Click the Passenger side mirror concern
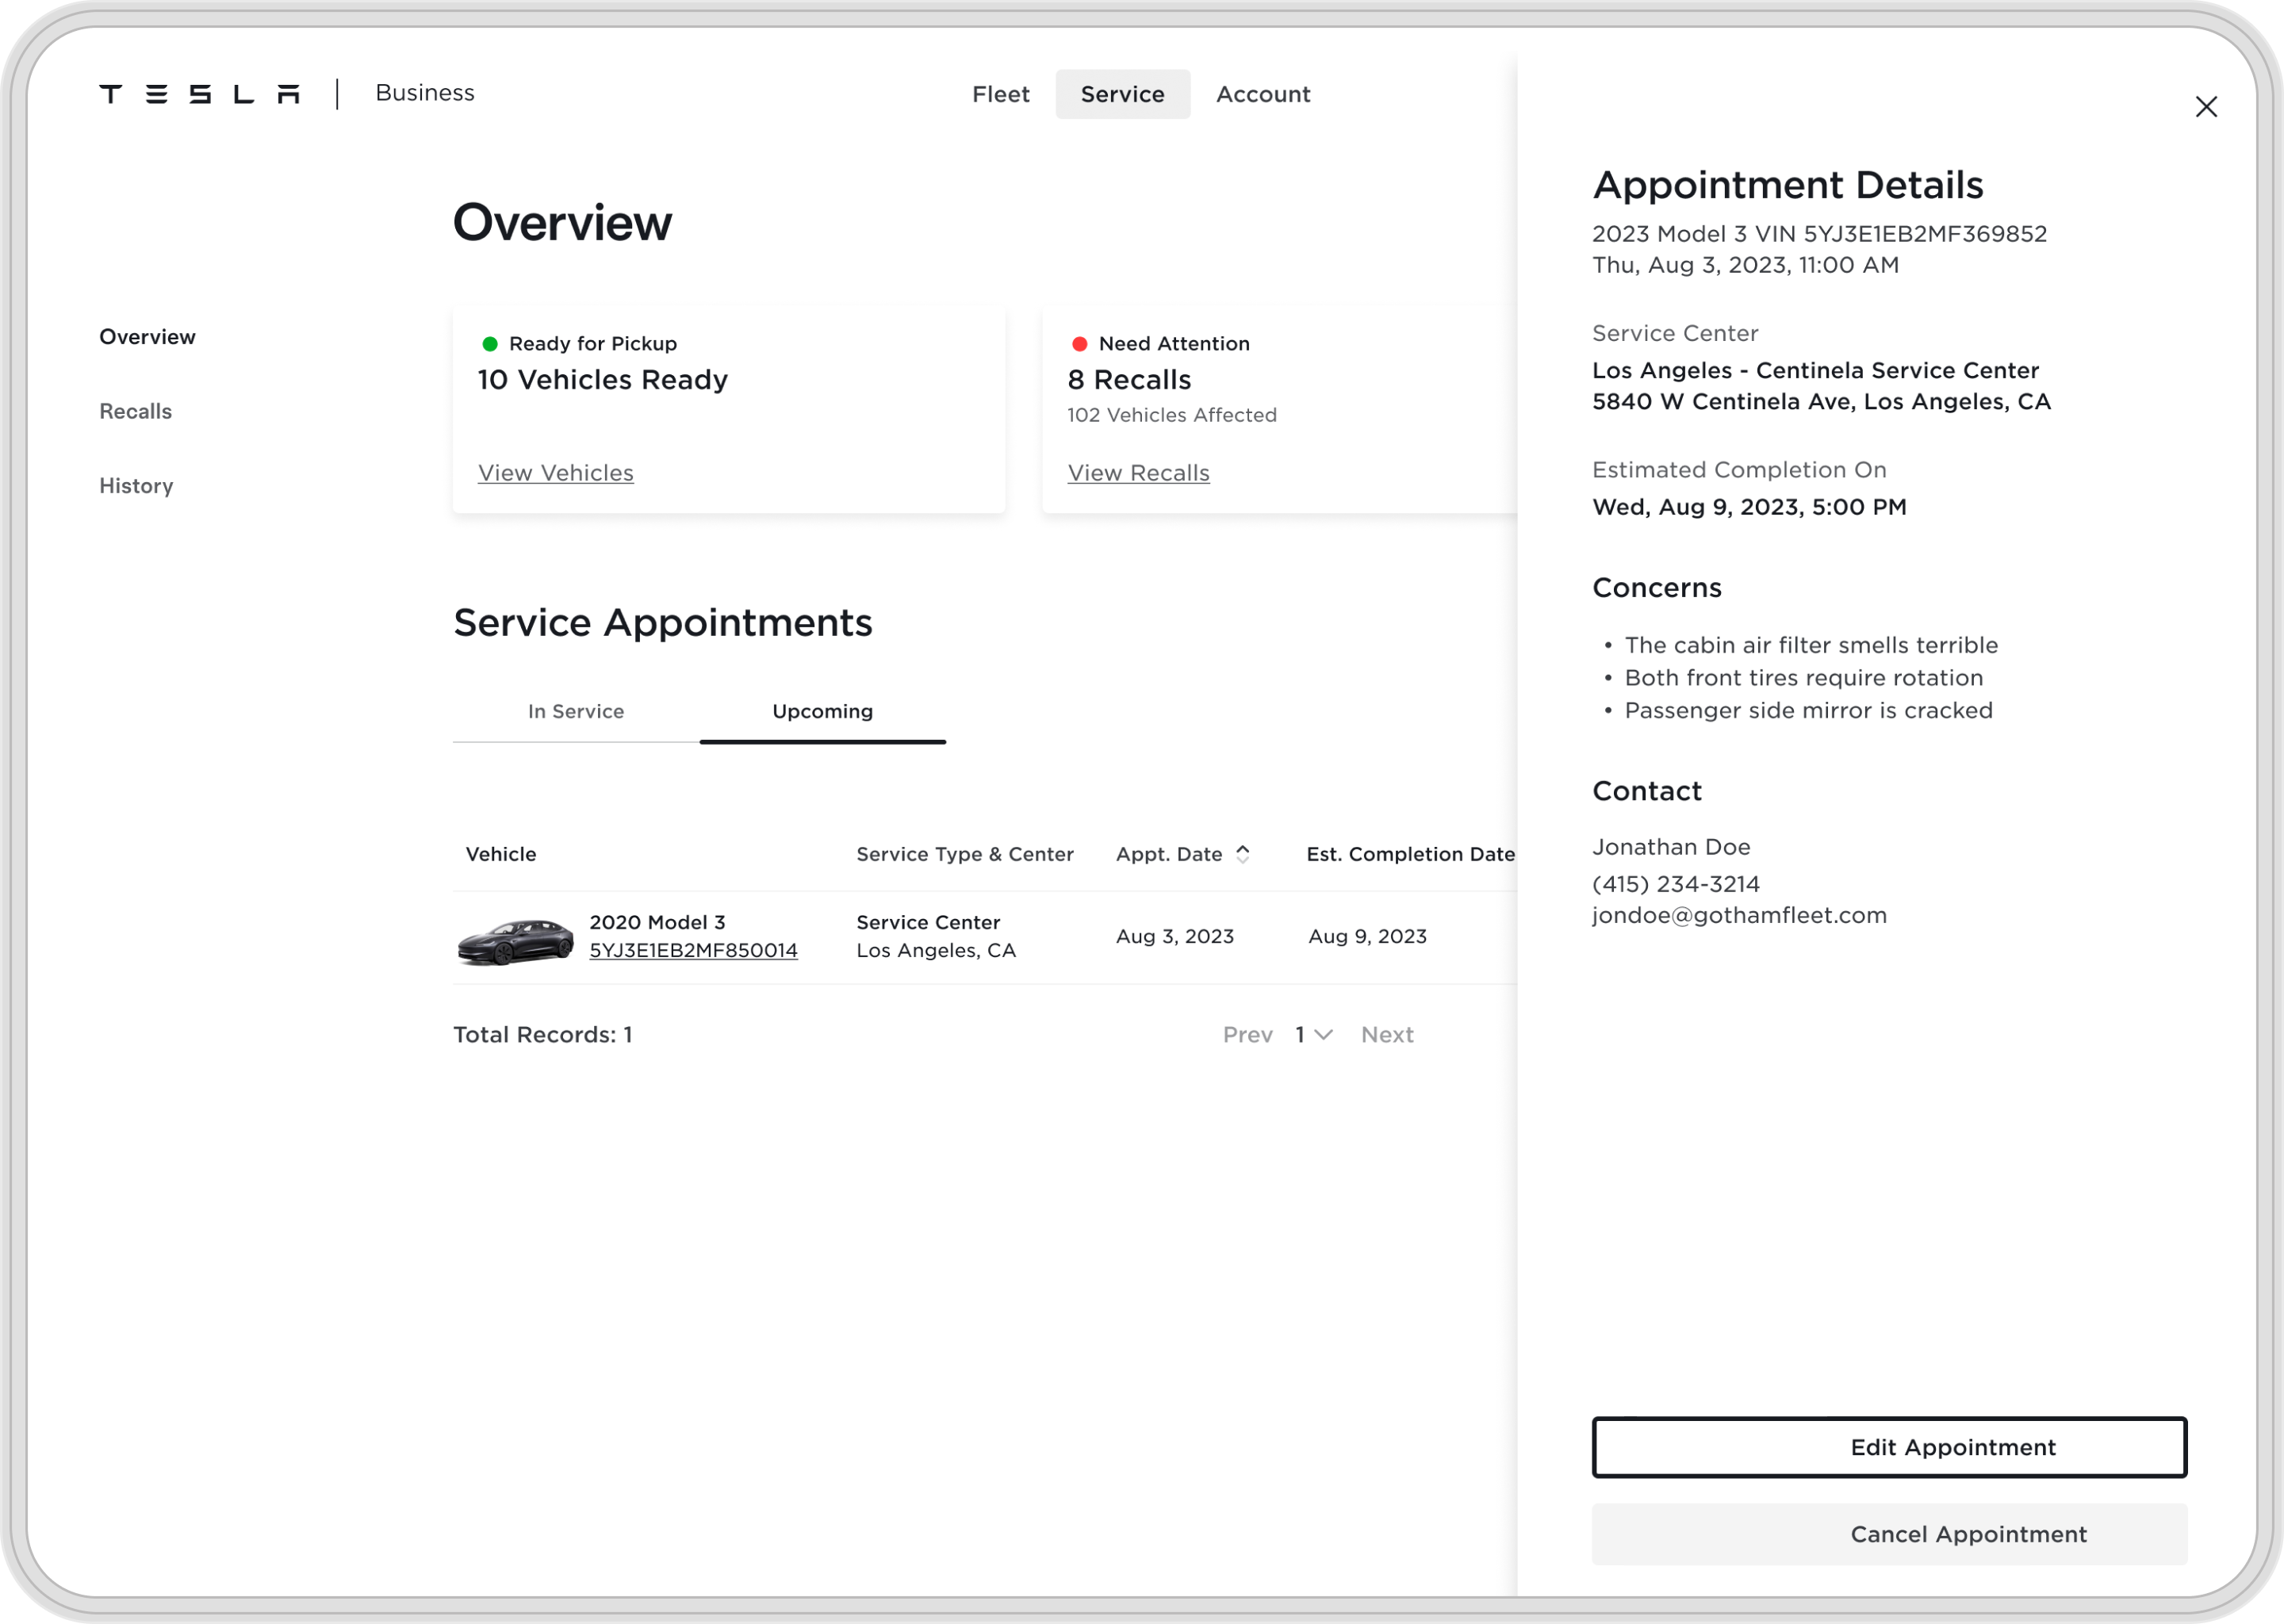 (1808, 710)
